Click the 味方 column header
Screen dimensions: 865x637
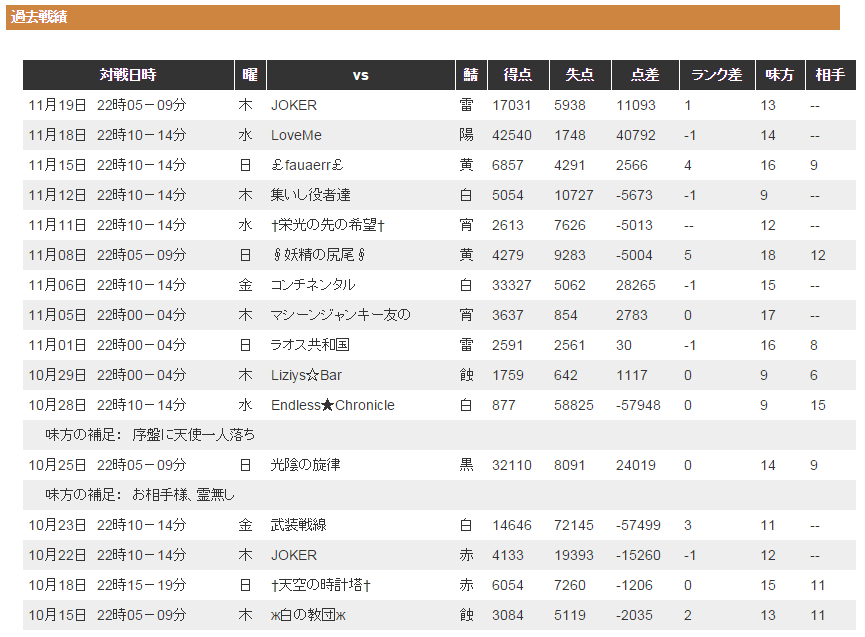pos(780,75)
